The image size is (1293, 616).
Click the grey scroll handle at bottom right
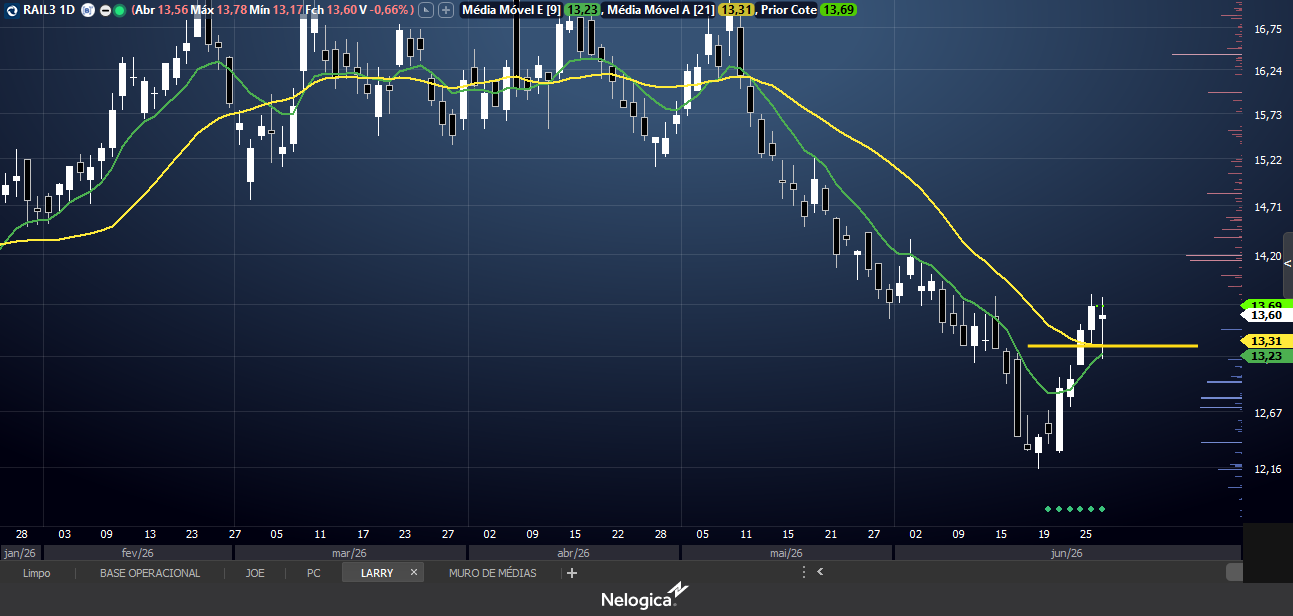(x=1234, y=572)
